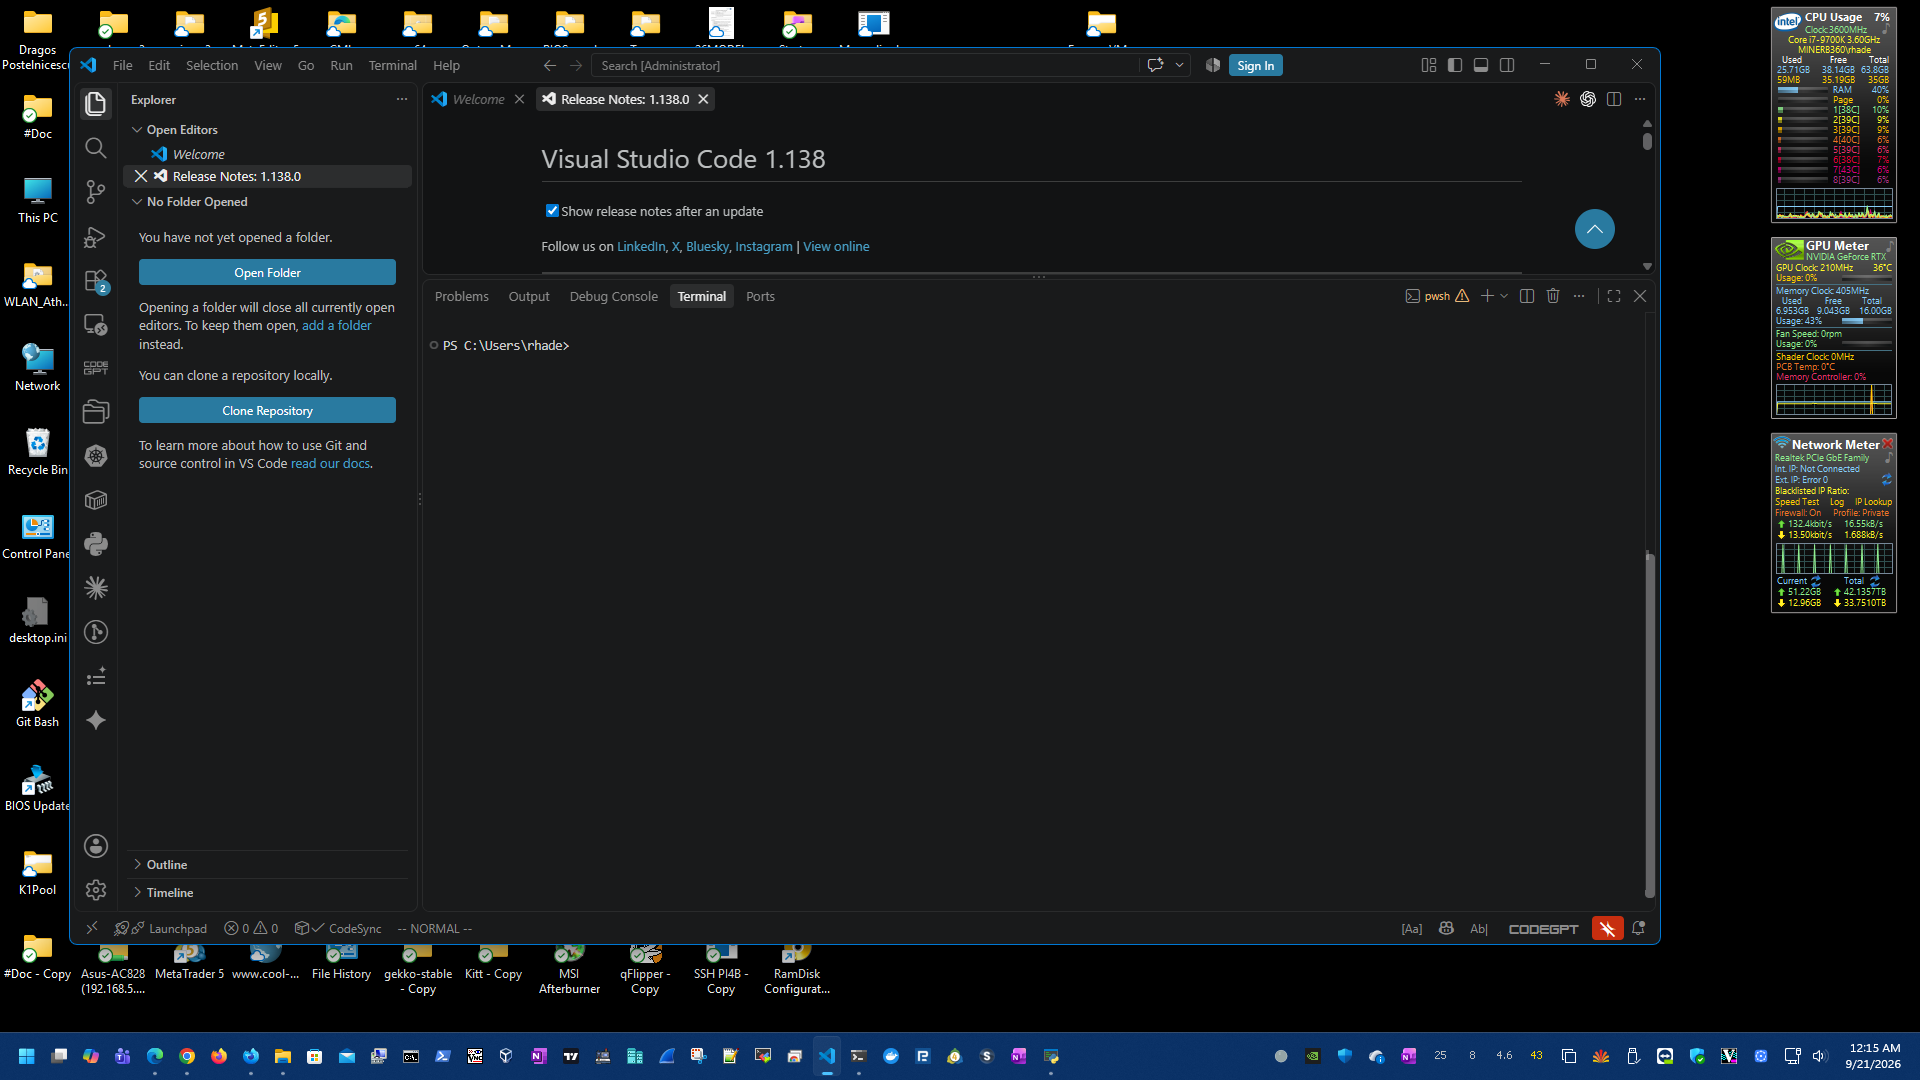Open the Customize Layout button

pyautogui.click(x=1428, y=65)
